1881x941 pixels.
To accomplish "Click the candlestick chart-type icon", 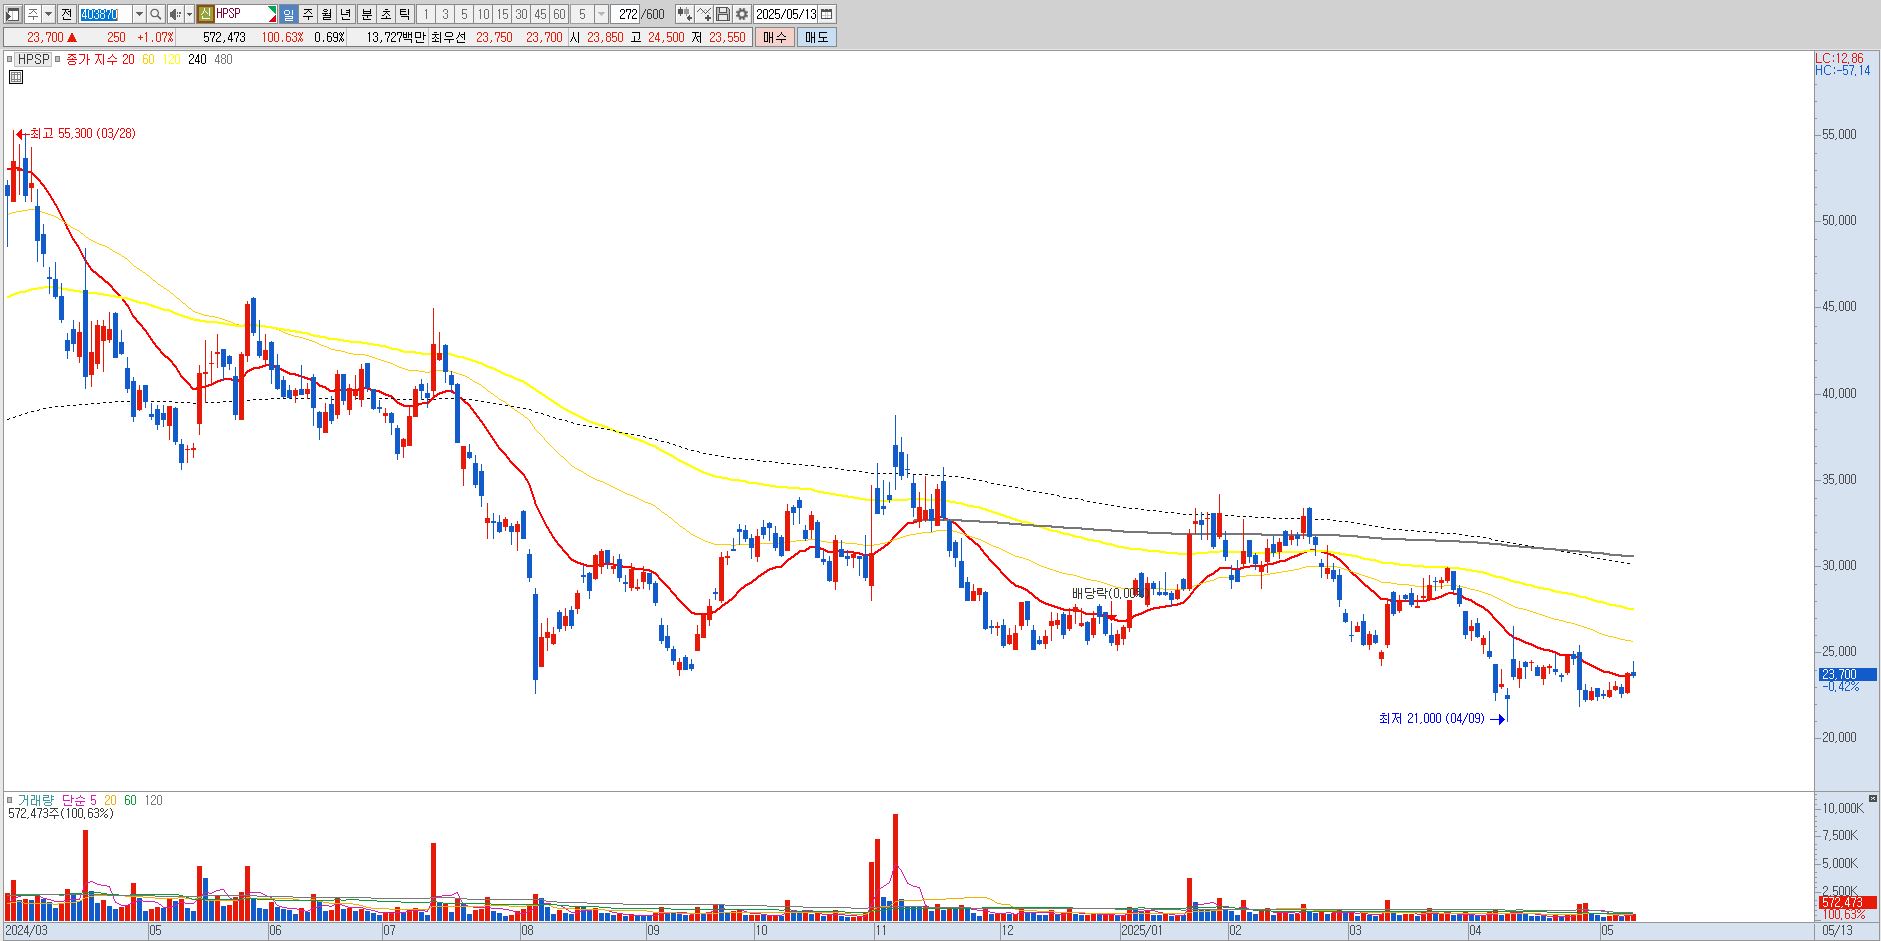I will coord(685,14).
